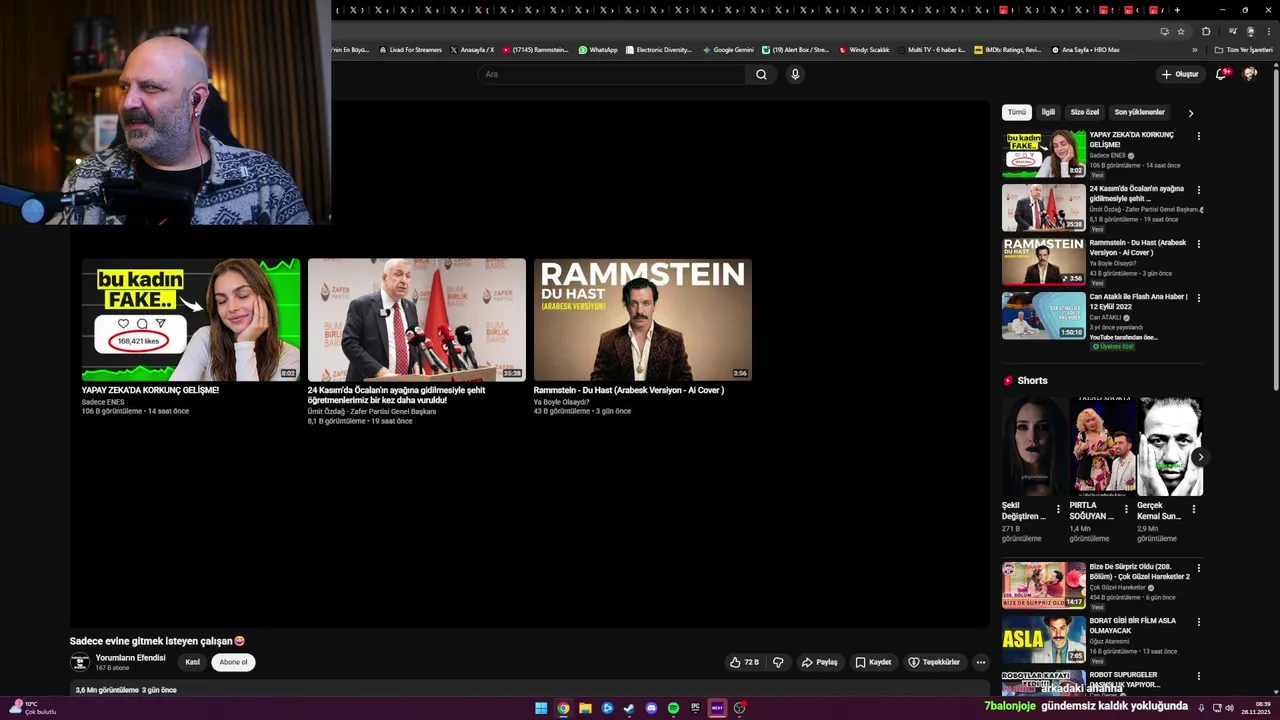Open more actions ellipsis under video
The image size is (1280, 720).
[x=981, y=662]
